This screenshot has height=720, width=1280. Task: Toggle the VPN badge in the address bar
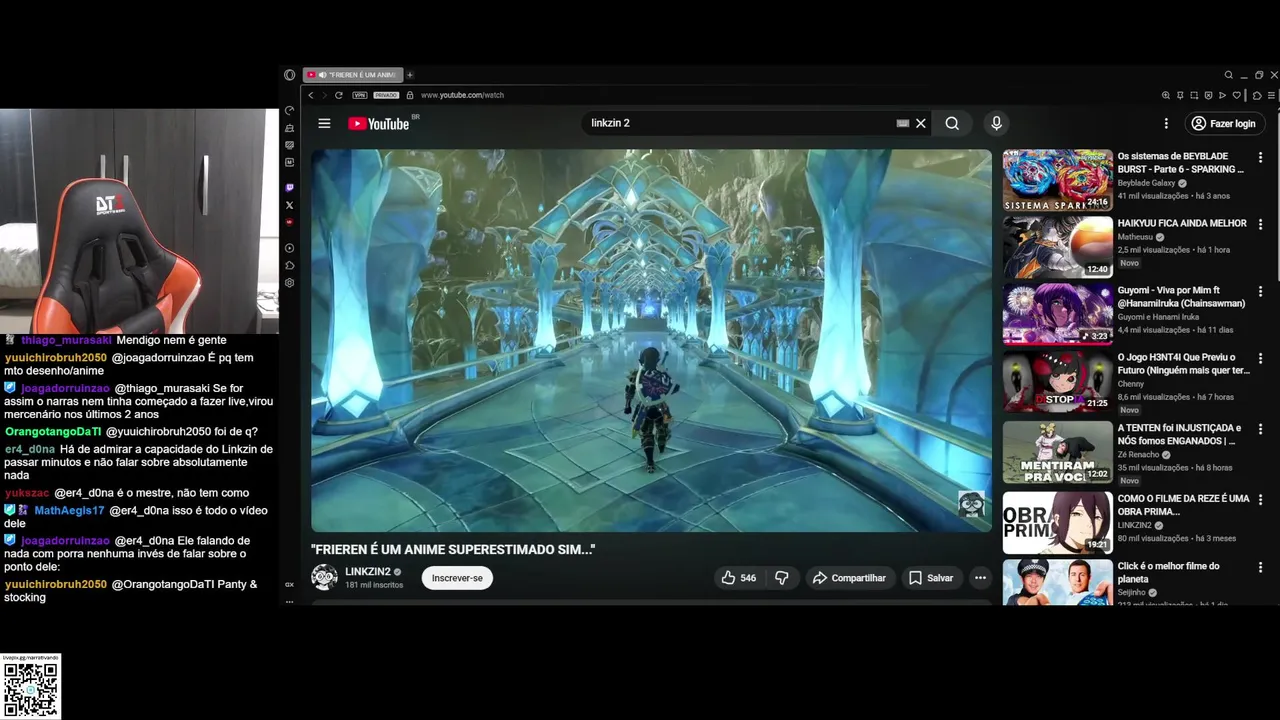(360, 95)
